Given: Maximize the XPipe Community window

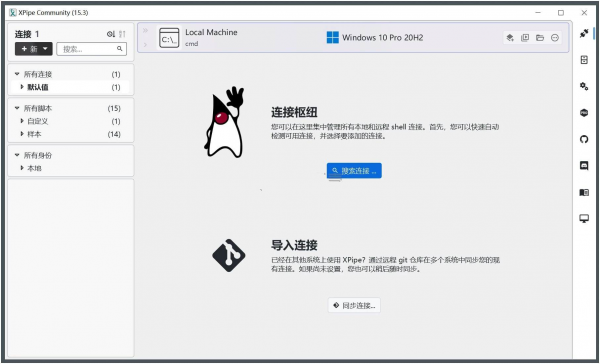Looking at the screenshot, I should tap(561, 13).
